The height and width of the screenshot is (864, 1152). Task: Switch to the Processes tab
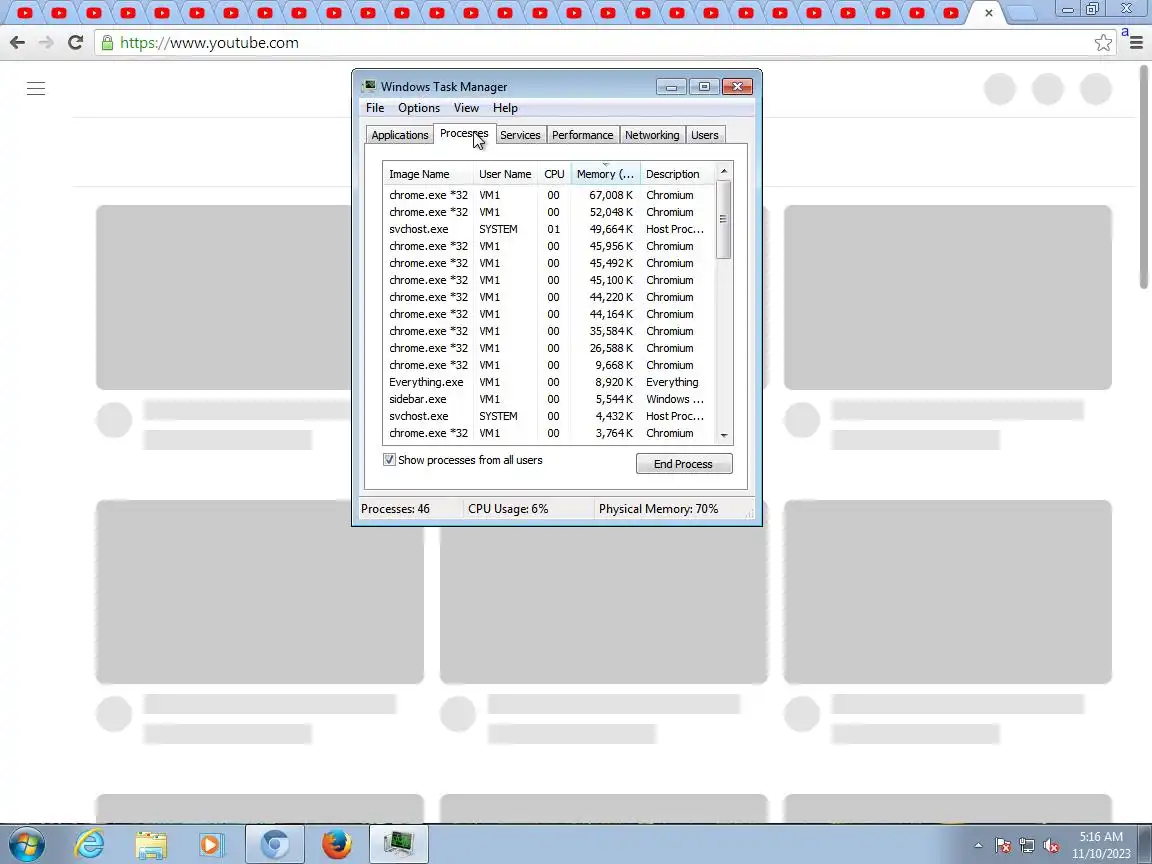tap(464, 134)
